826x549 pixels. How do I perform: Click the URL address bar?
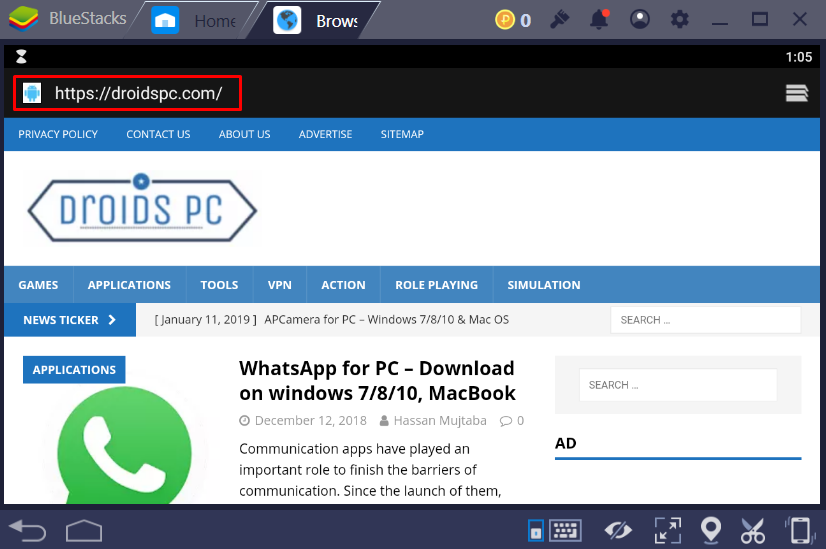(138, 93)
